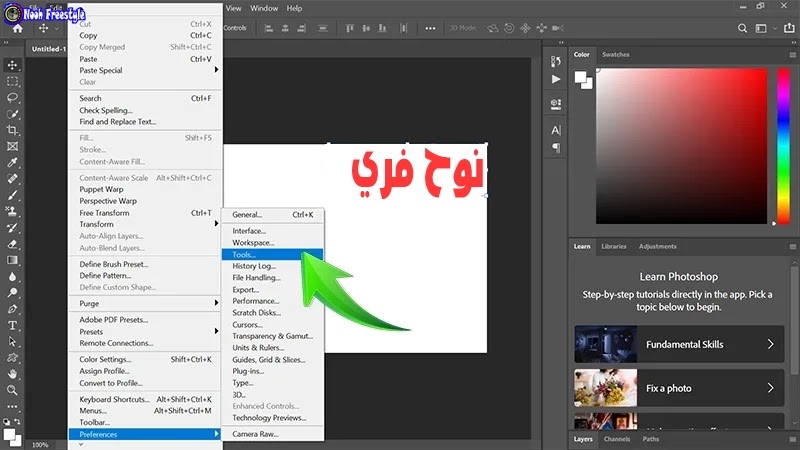
Task: Switch to the Libraries tab
Action: [614, 246]
